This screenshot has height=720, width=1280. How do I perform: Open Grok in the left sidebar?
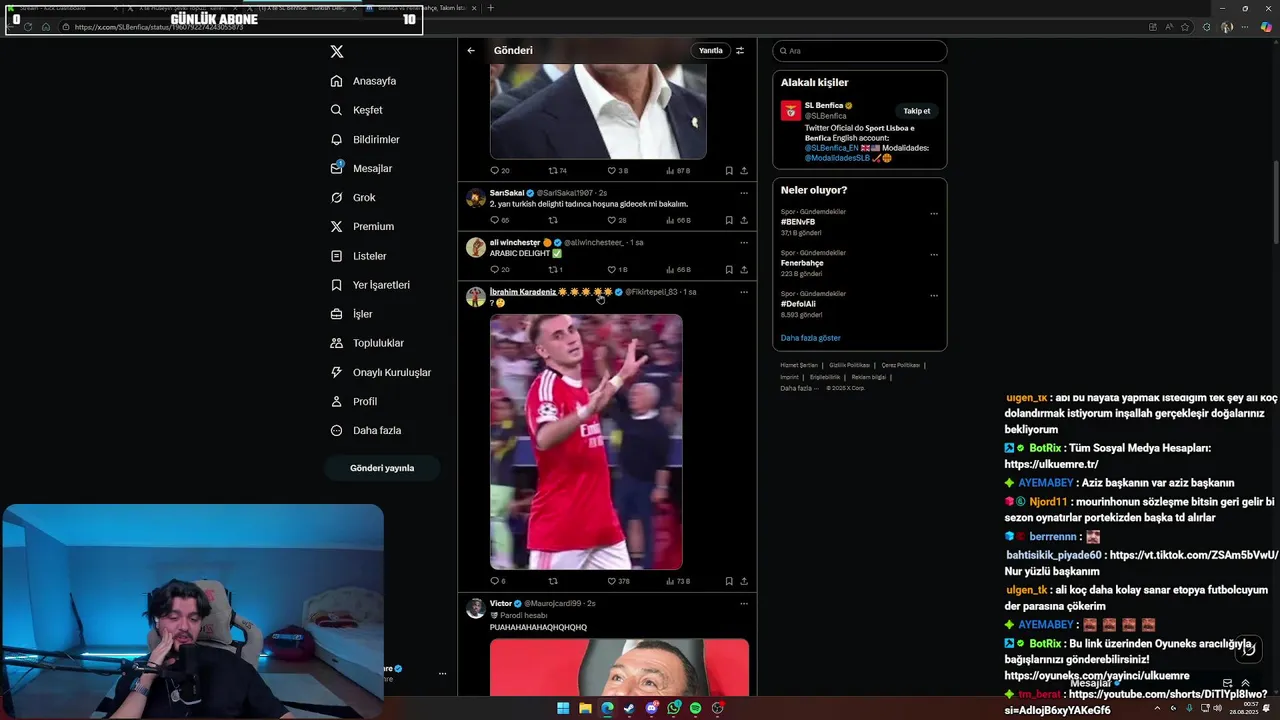click(353, 197)
